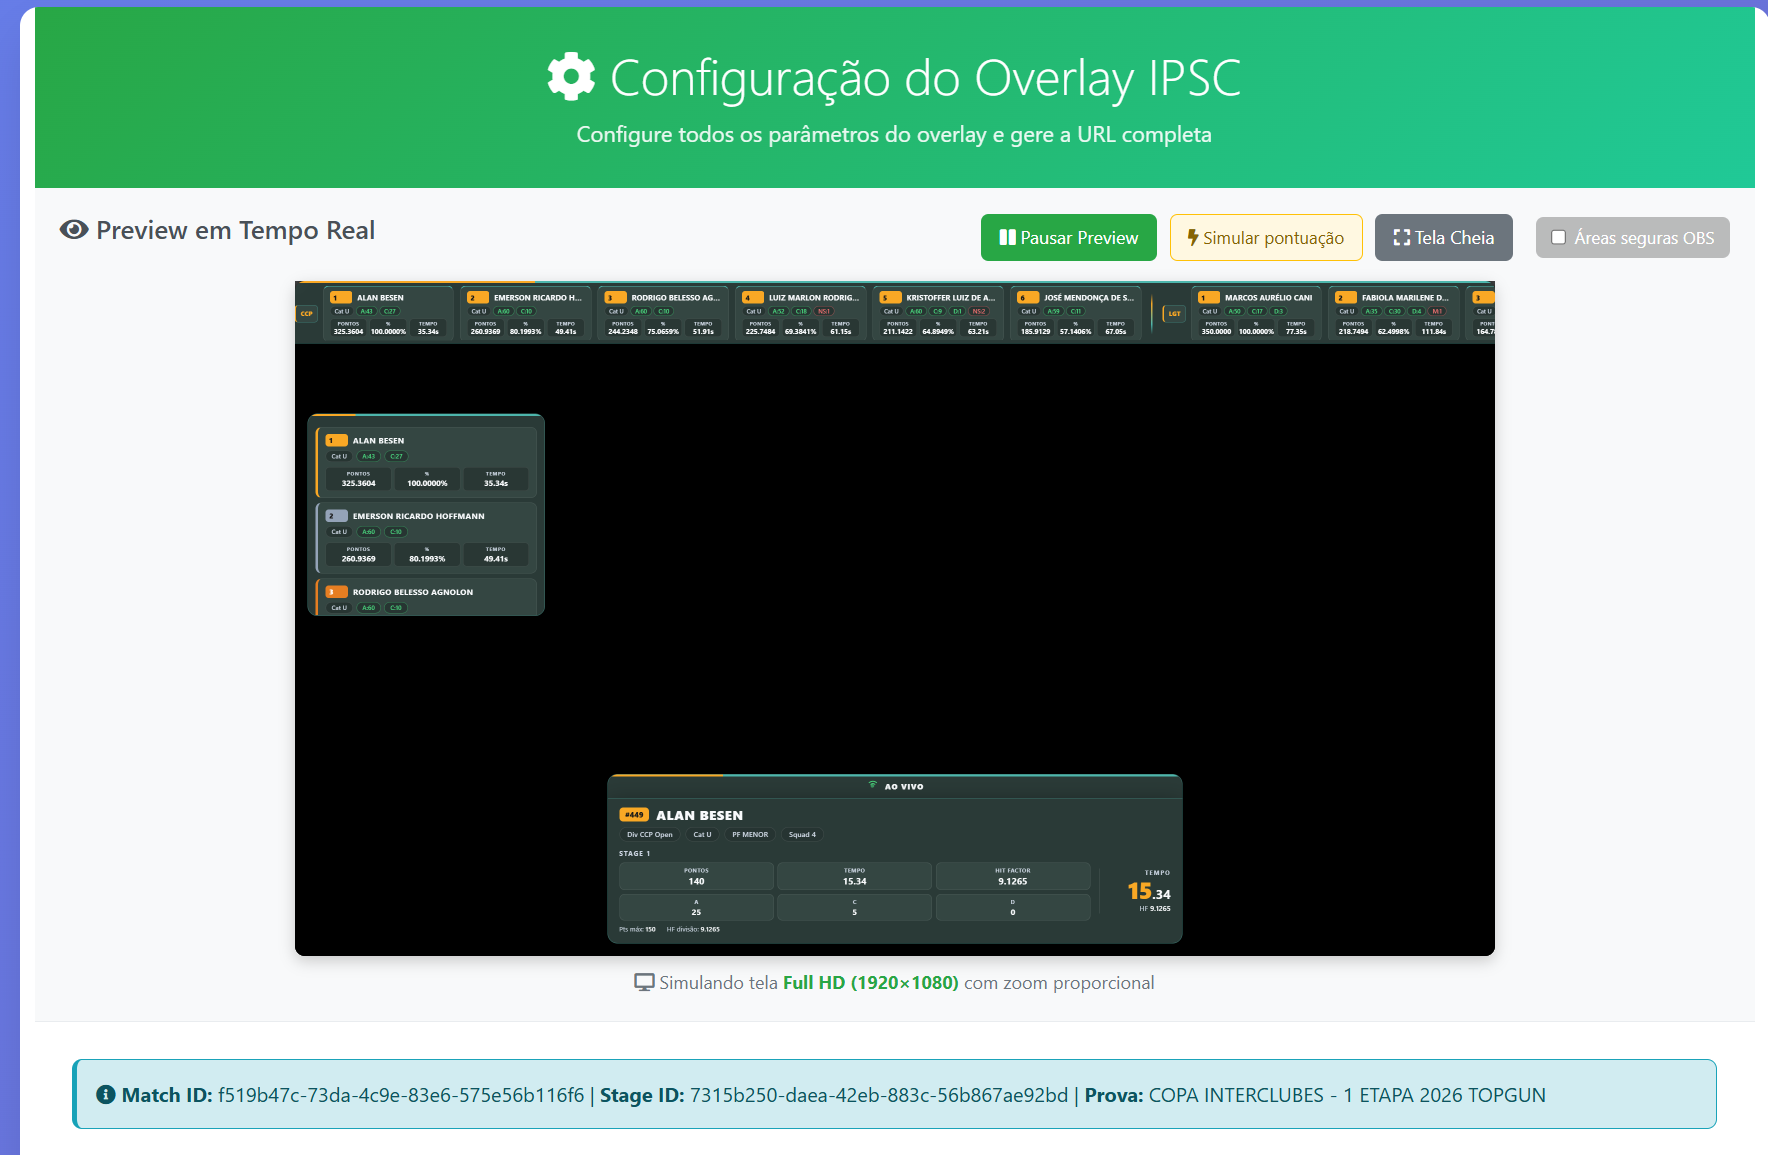This screenshot has height=1155, width=1768.
Task: Click the PF MENOR tag in live card
Action: [750, 835]
